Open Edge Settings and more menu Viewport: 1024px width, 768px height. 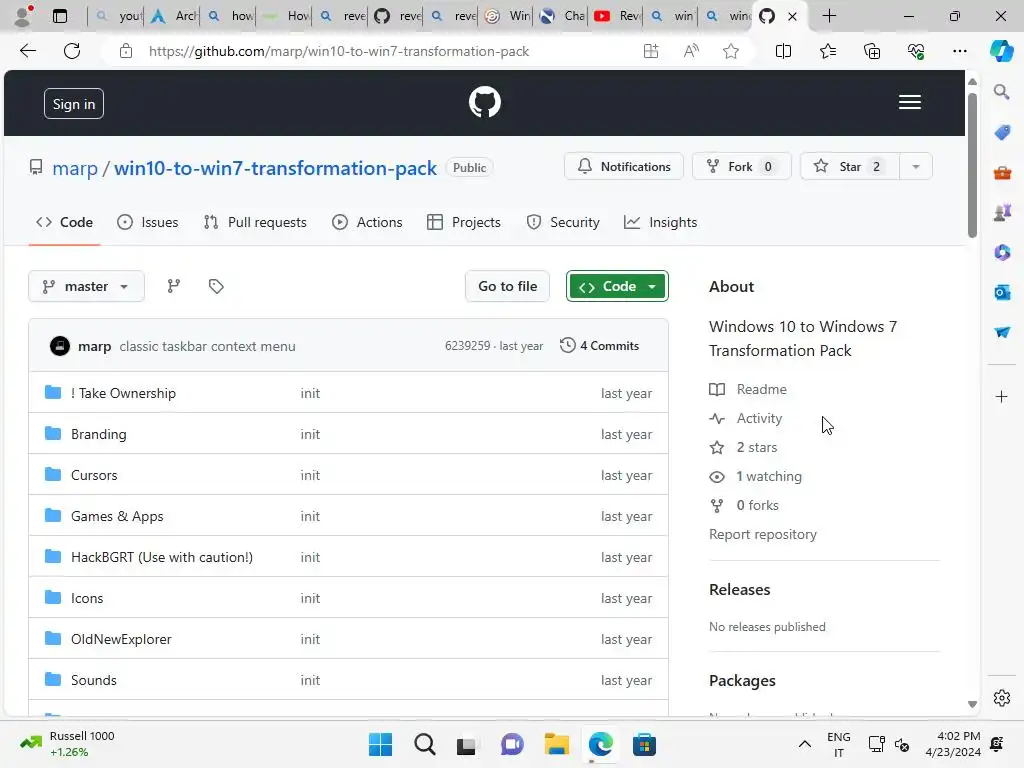coord(959,51)
